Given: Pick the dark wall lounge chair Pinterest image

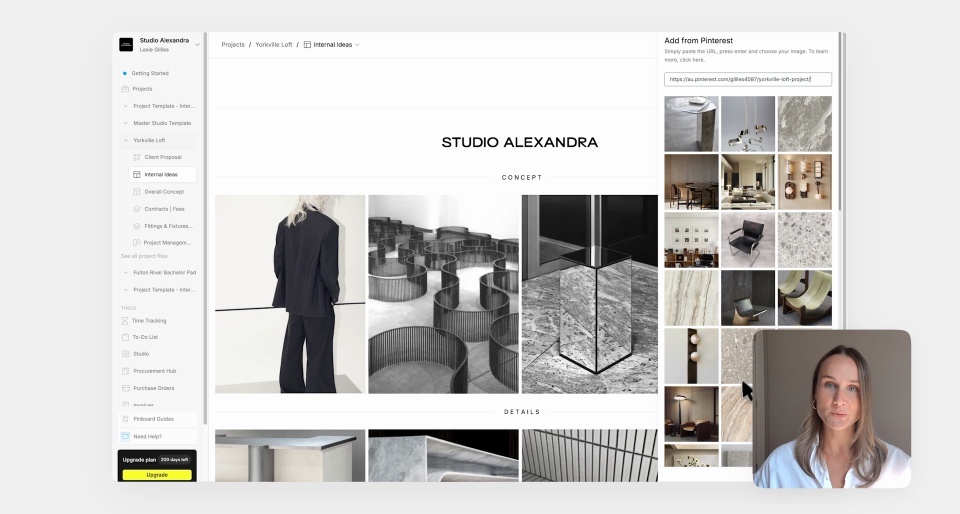Looking at the screenshot, I should pyautogui.click(x=748, y=298).
